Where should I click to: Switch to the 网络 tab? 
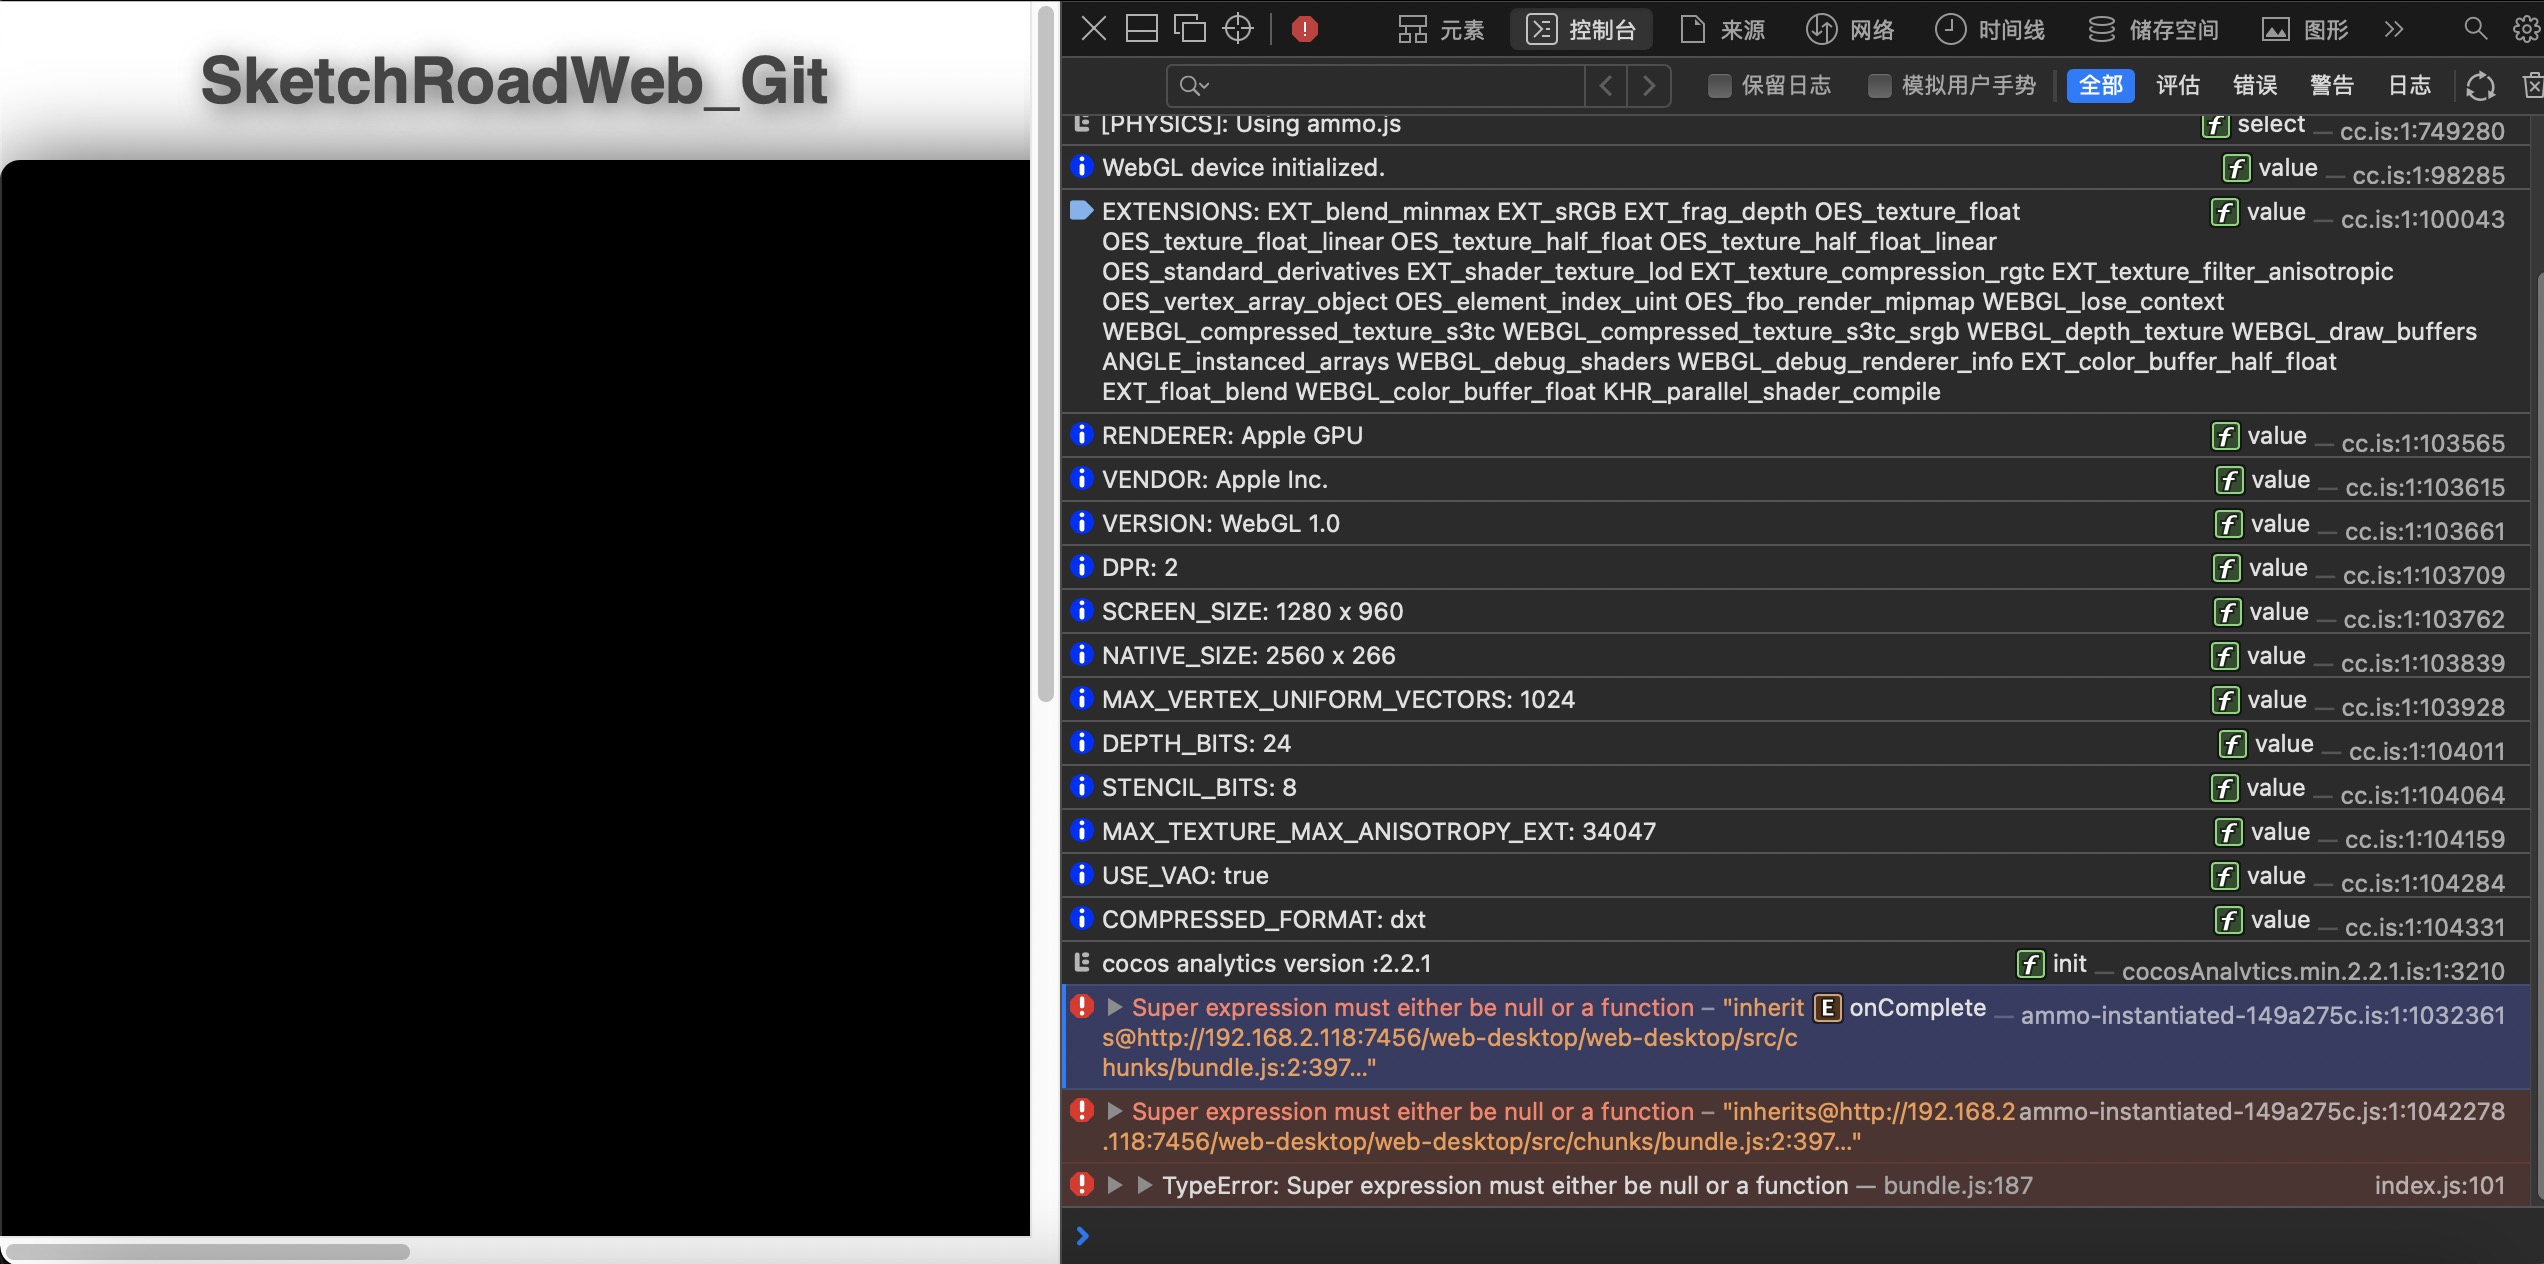(x=1850, y=29)
